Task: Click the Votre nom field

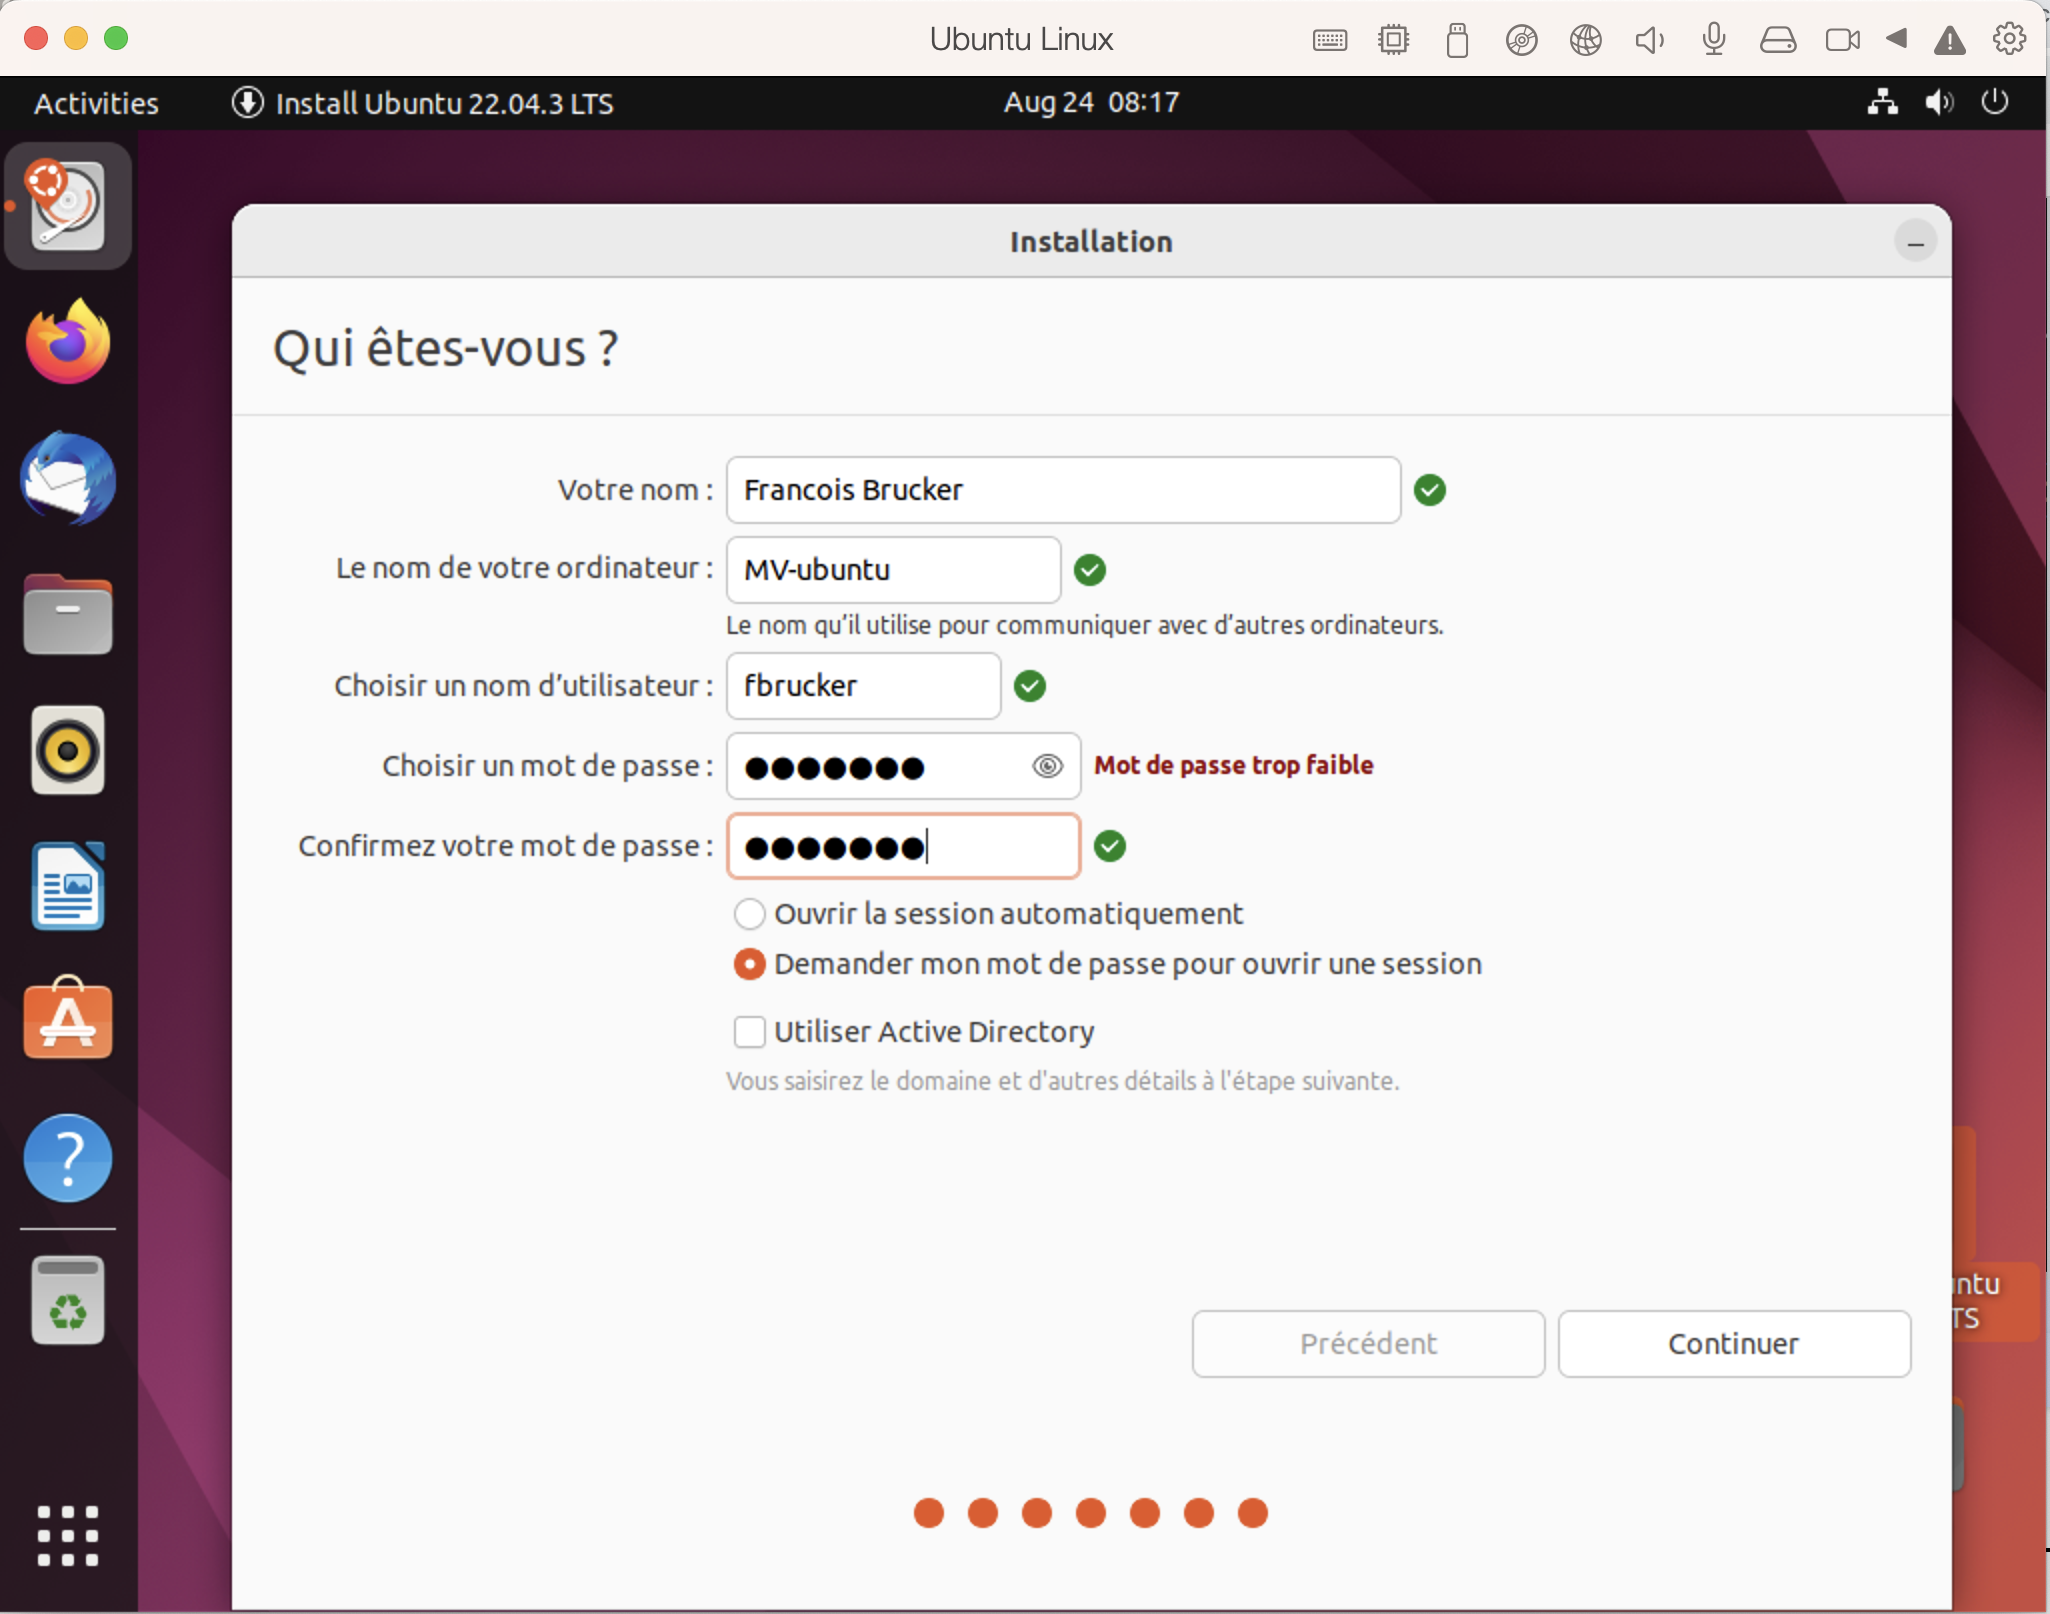Action: coord(1063,490)
